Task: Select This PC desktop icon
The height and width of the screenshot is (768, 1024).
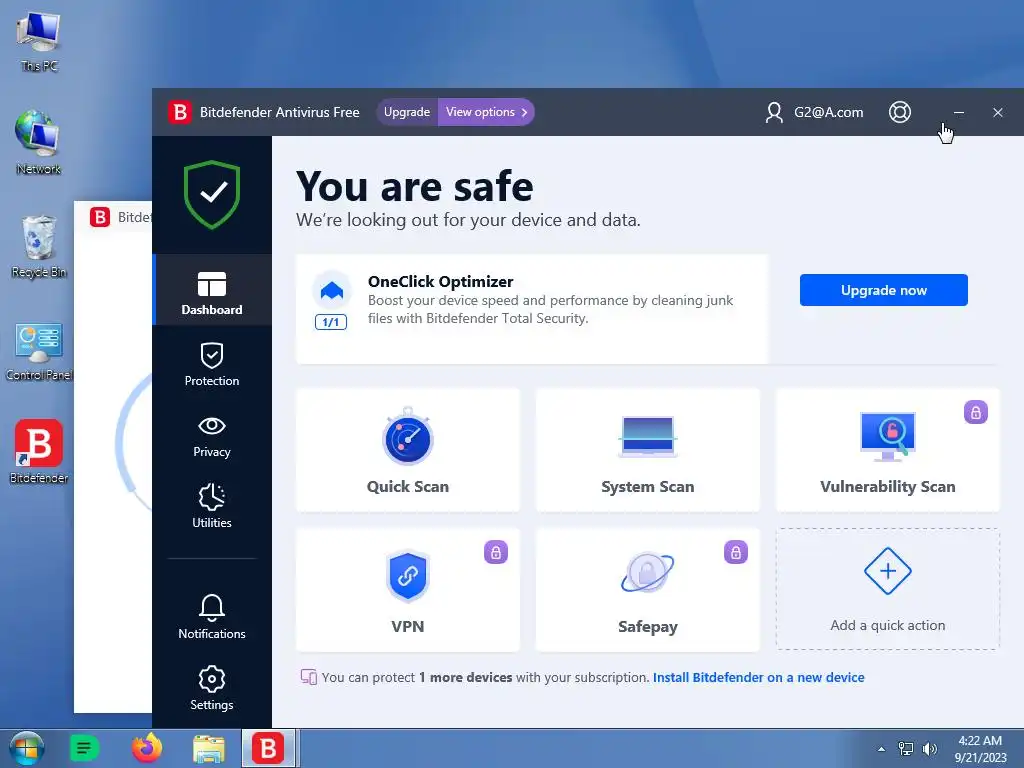Action: [39, 42]
